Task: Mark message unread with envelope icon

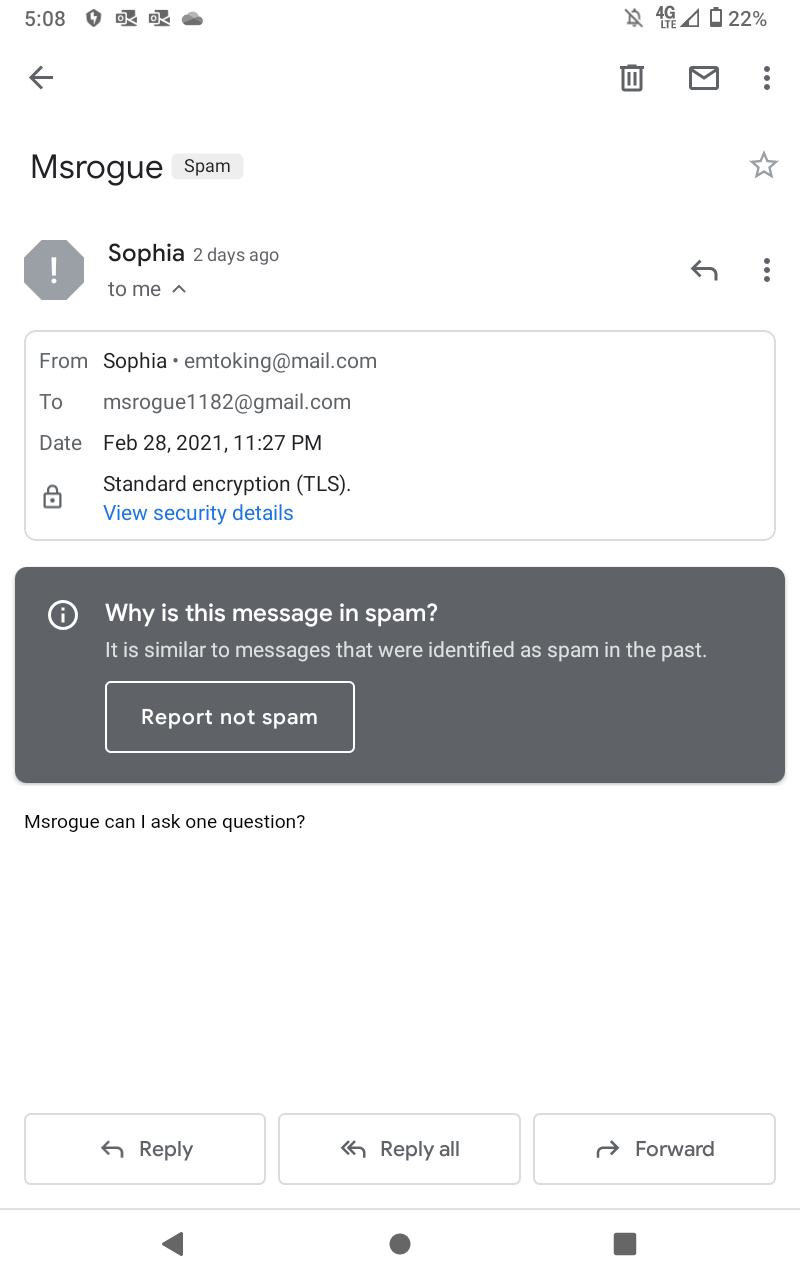Action: (x=704, y=77)
